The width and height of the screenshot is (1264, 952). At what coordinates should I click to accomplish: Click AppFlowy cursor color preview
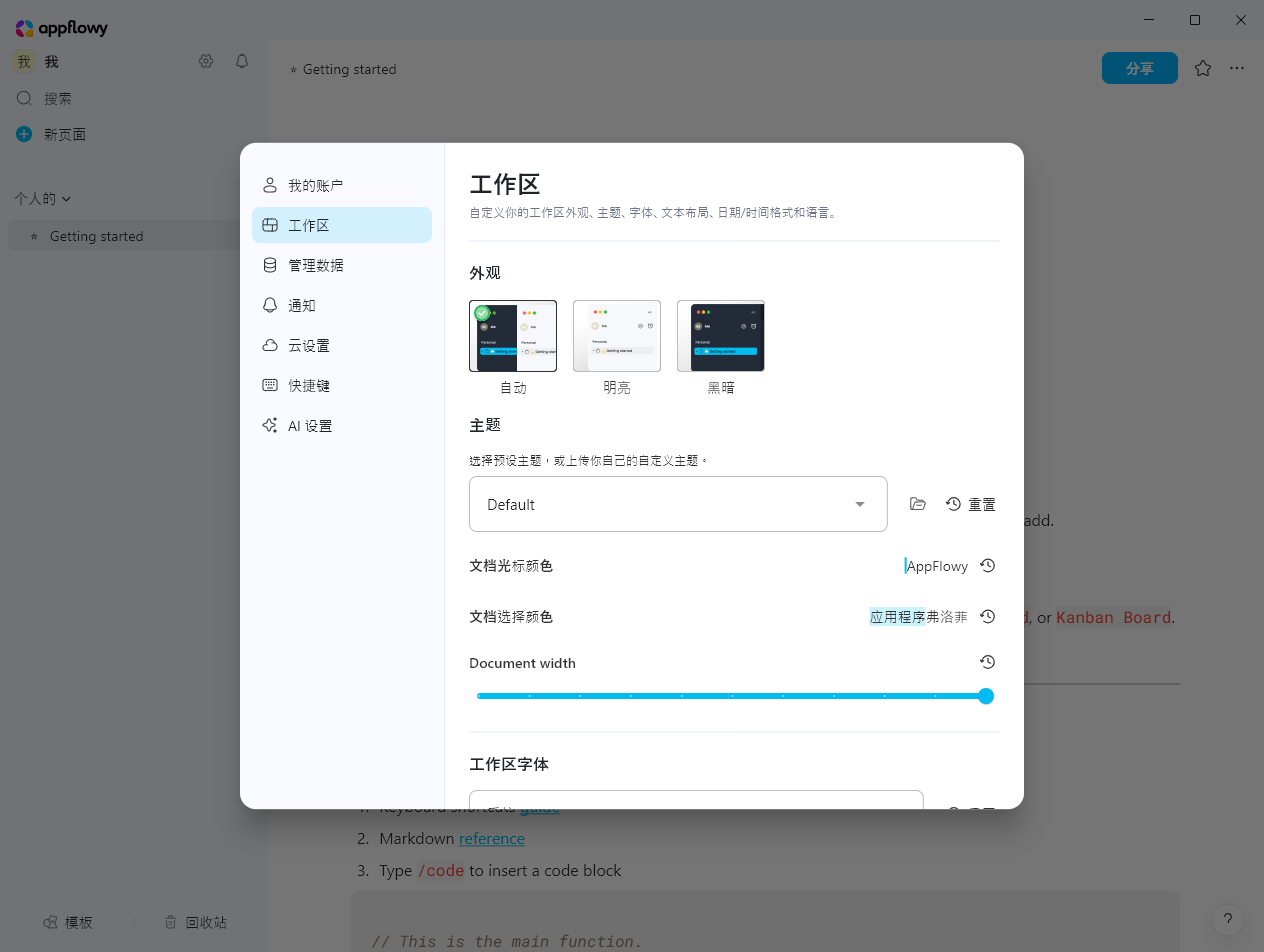tap(936, 566)
